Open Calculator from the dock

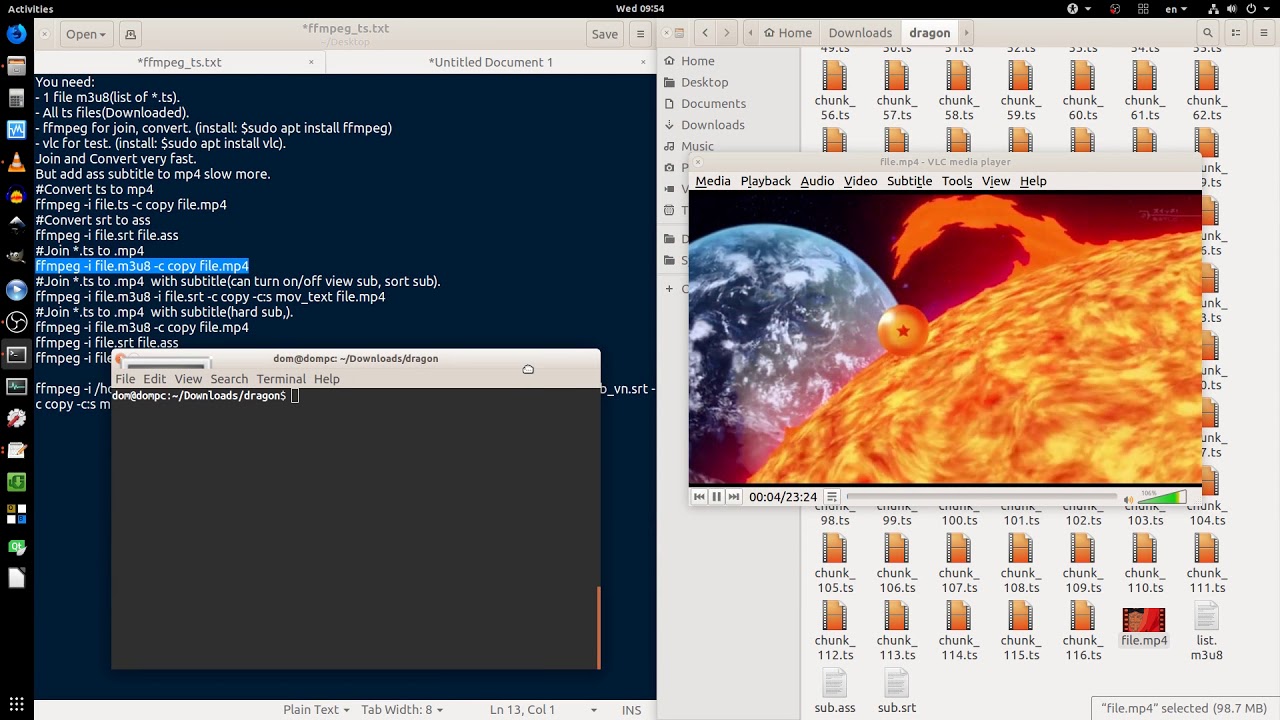[x=16, y=99]
